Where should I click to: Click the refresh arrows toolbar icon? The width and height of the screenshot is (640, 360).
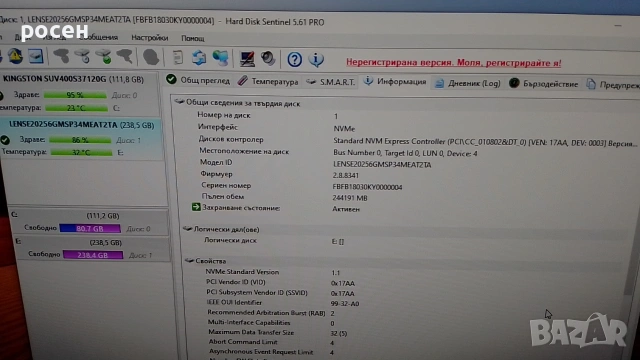[x=199, y=58]
